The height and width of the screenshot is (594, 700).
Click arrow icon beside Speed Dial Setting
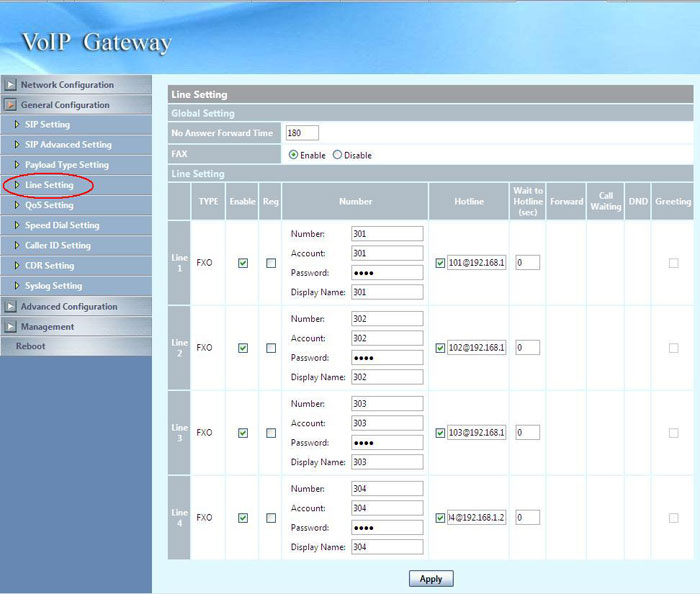[x=16, y=226]
